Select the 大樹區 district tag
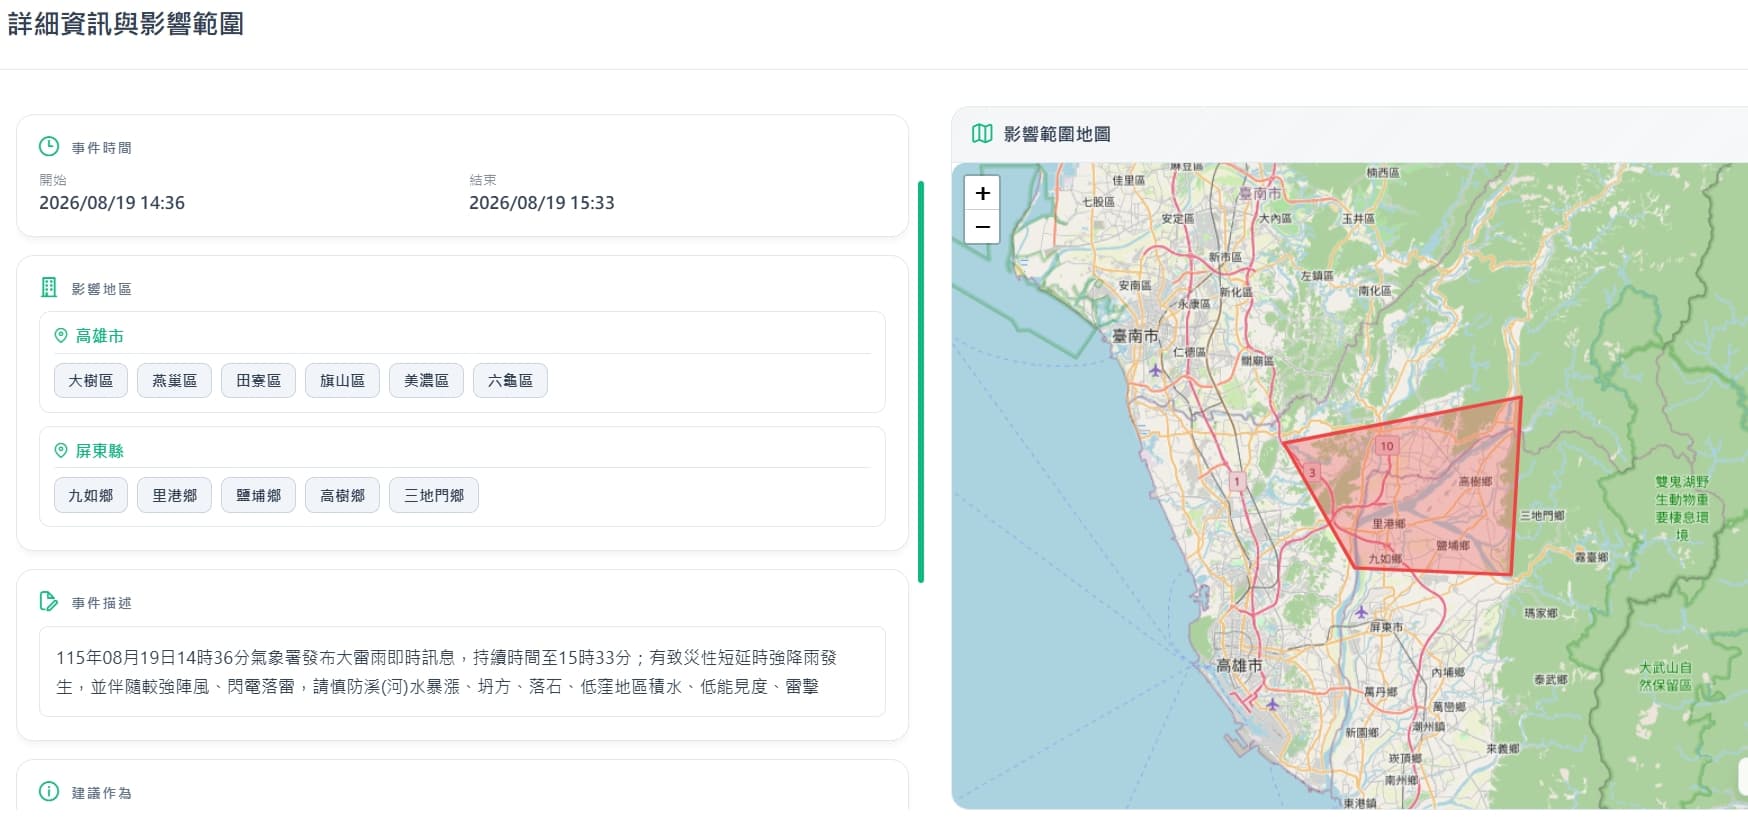Viewport: 1748px width, 830px height. (91, 380)
